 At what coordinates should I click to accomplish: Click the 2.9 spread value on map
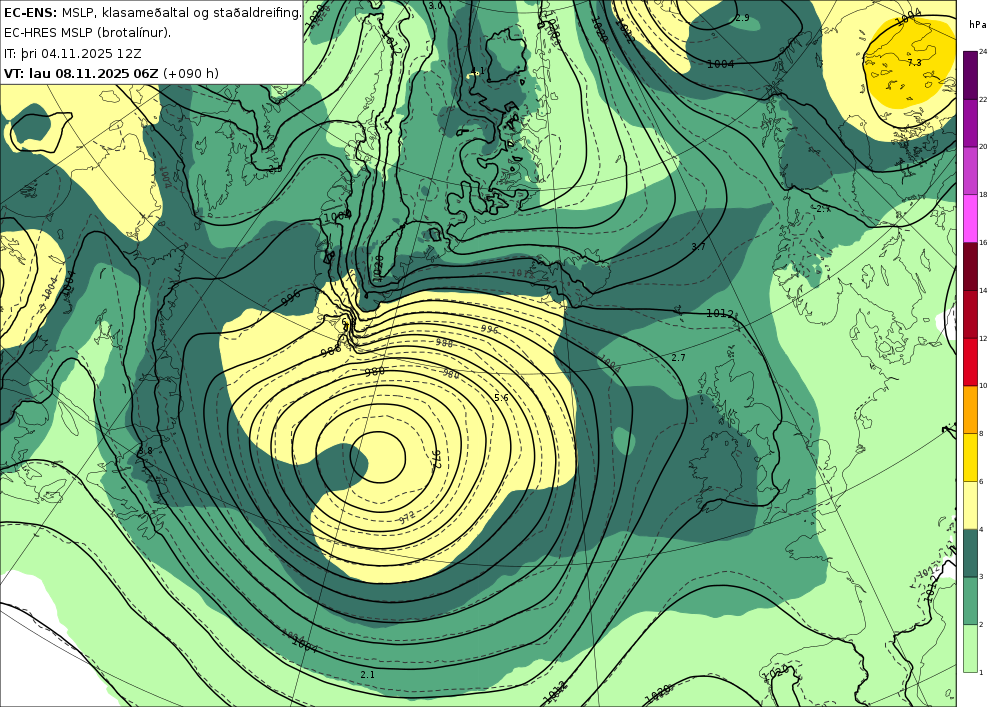click(742, 18)
